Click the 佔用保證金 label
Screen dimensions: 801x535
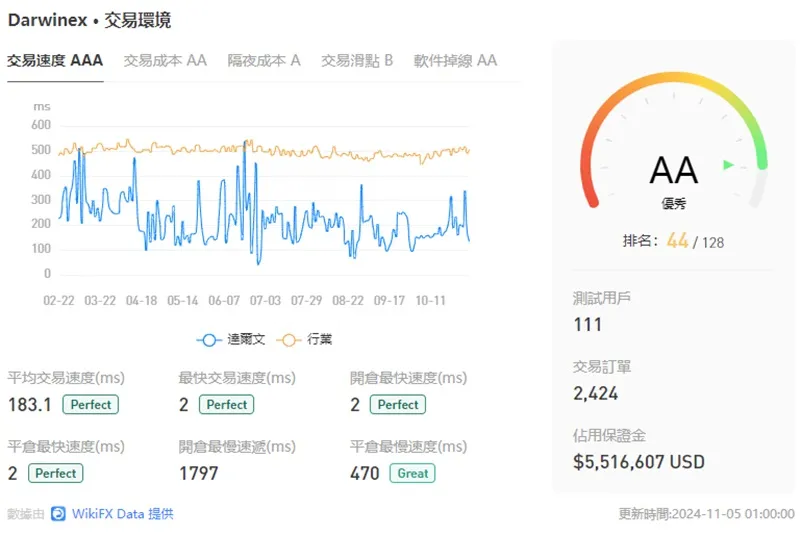609,435
